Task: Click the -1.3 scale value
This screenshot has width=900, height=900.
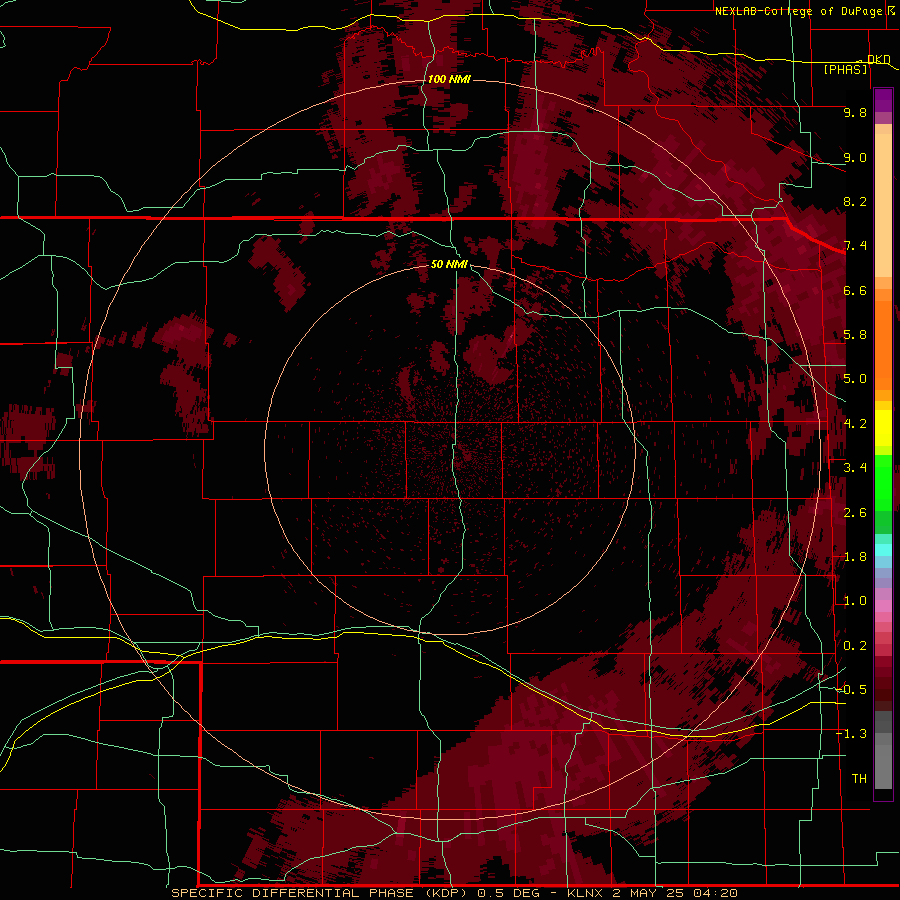Action: (851, 734)
